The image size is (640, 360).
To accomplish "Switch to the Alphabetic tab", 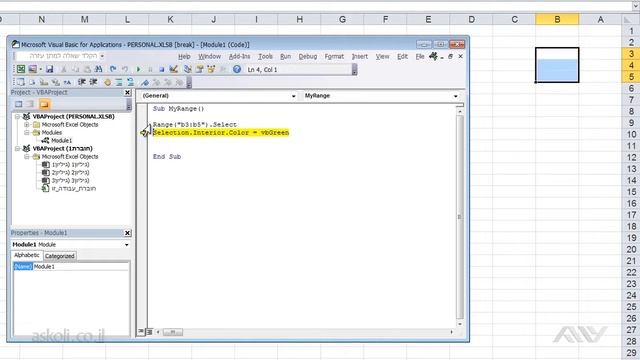I will click(27, 255).
